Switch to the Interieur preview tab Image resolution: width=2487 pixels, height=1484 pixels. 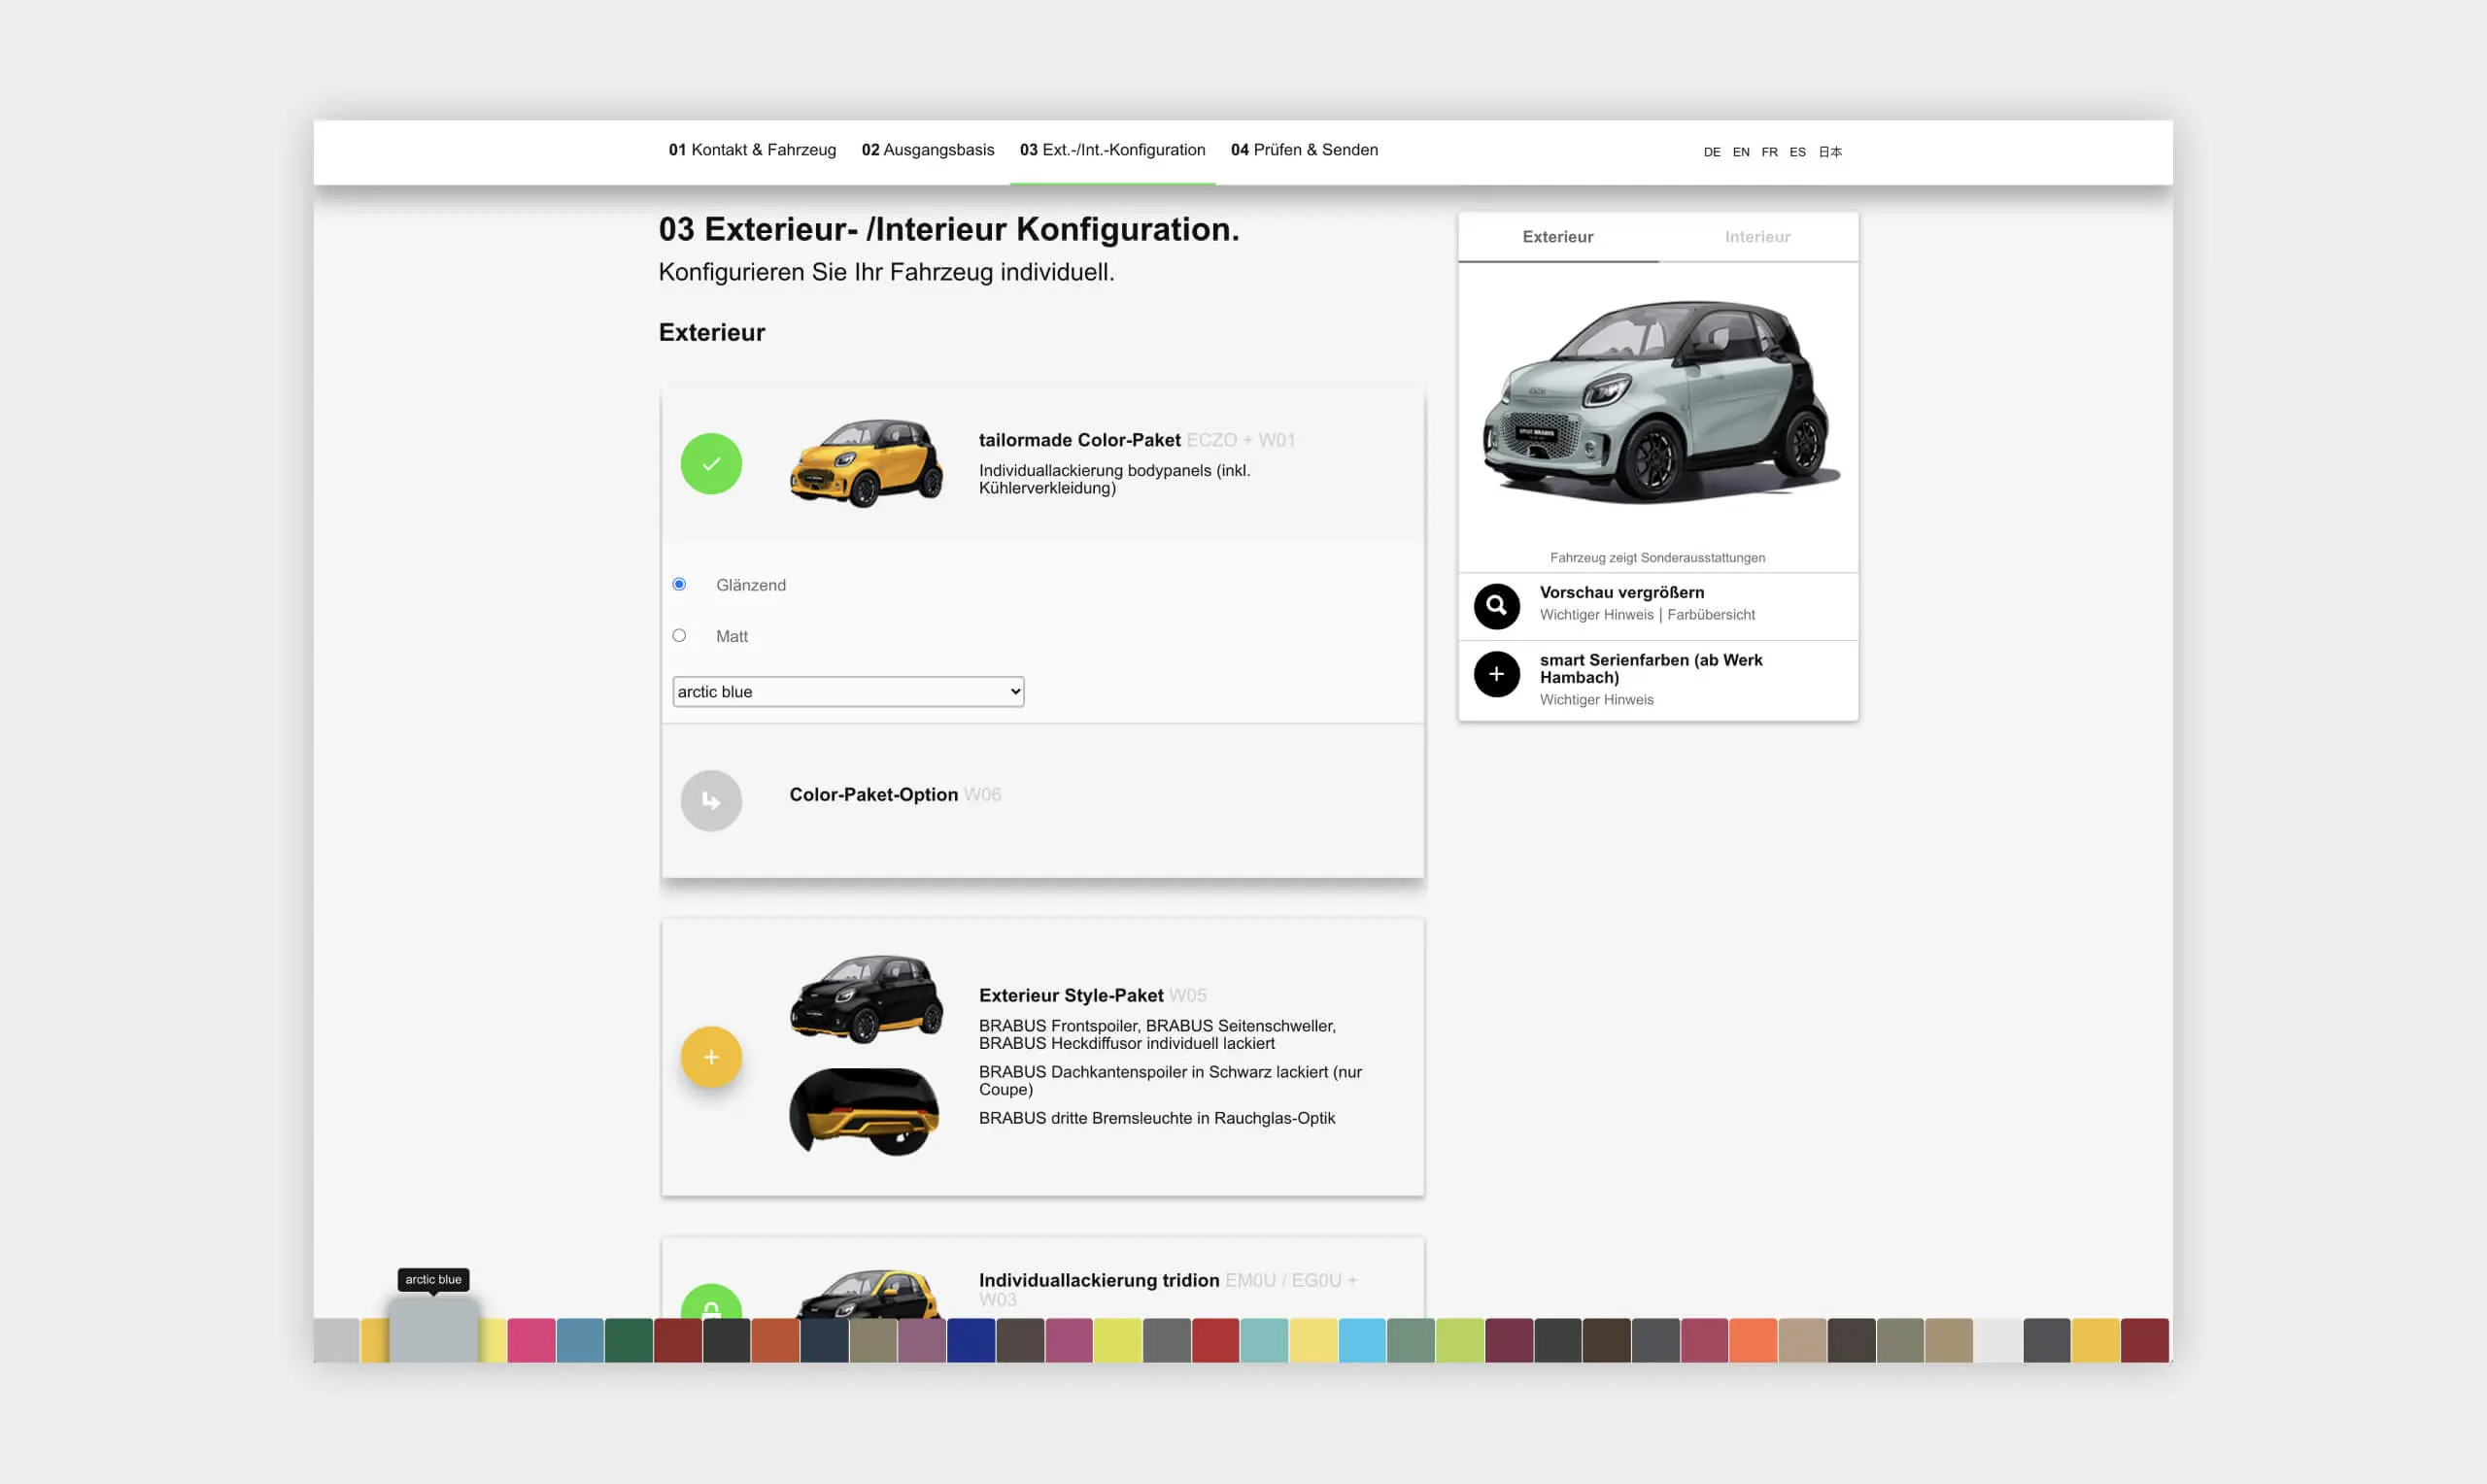pyautogui.click(x=1757, y=237)
